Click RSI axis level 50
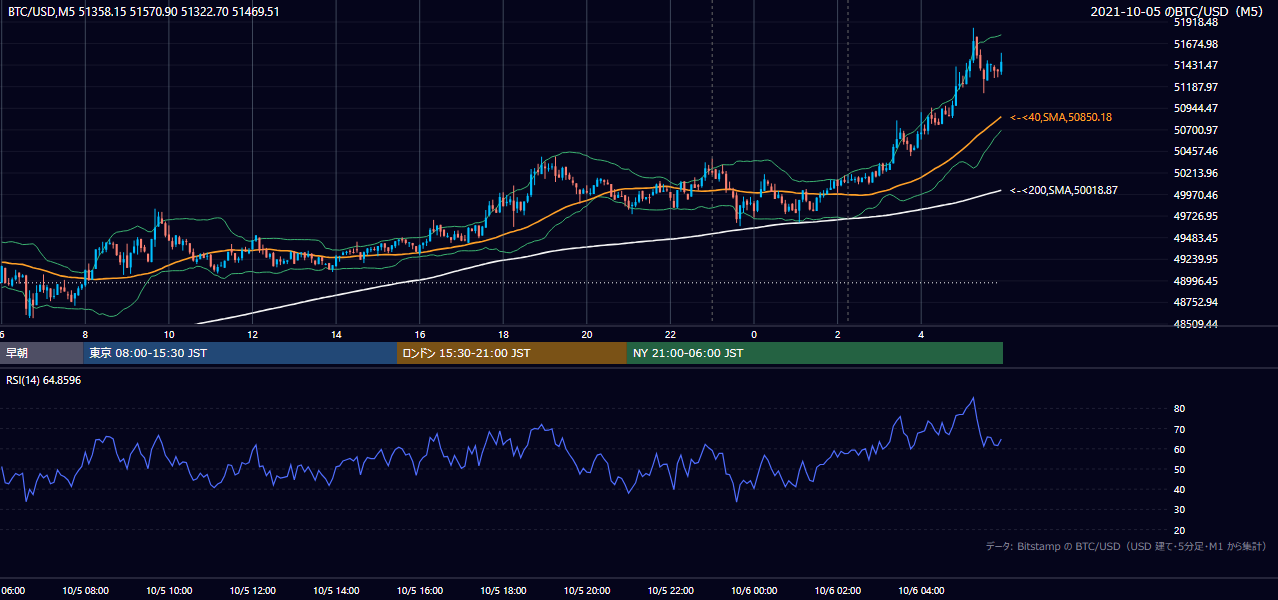 (x=1179, y=469)
